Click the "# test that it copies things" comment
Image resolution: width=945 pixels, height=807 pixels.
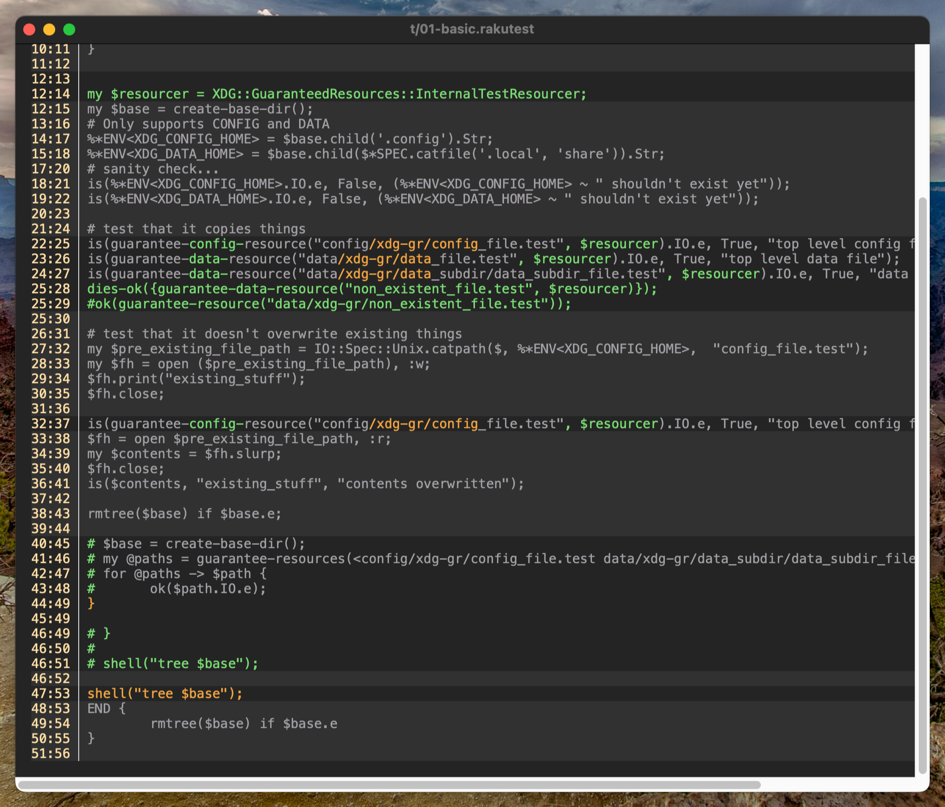[x=196, y=229]
